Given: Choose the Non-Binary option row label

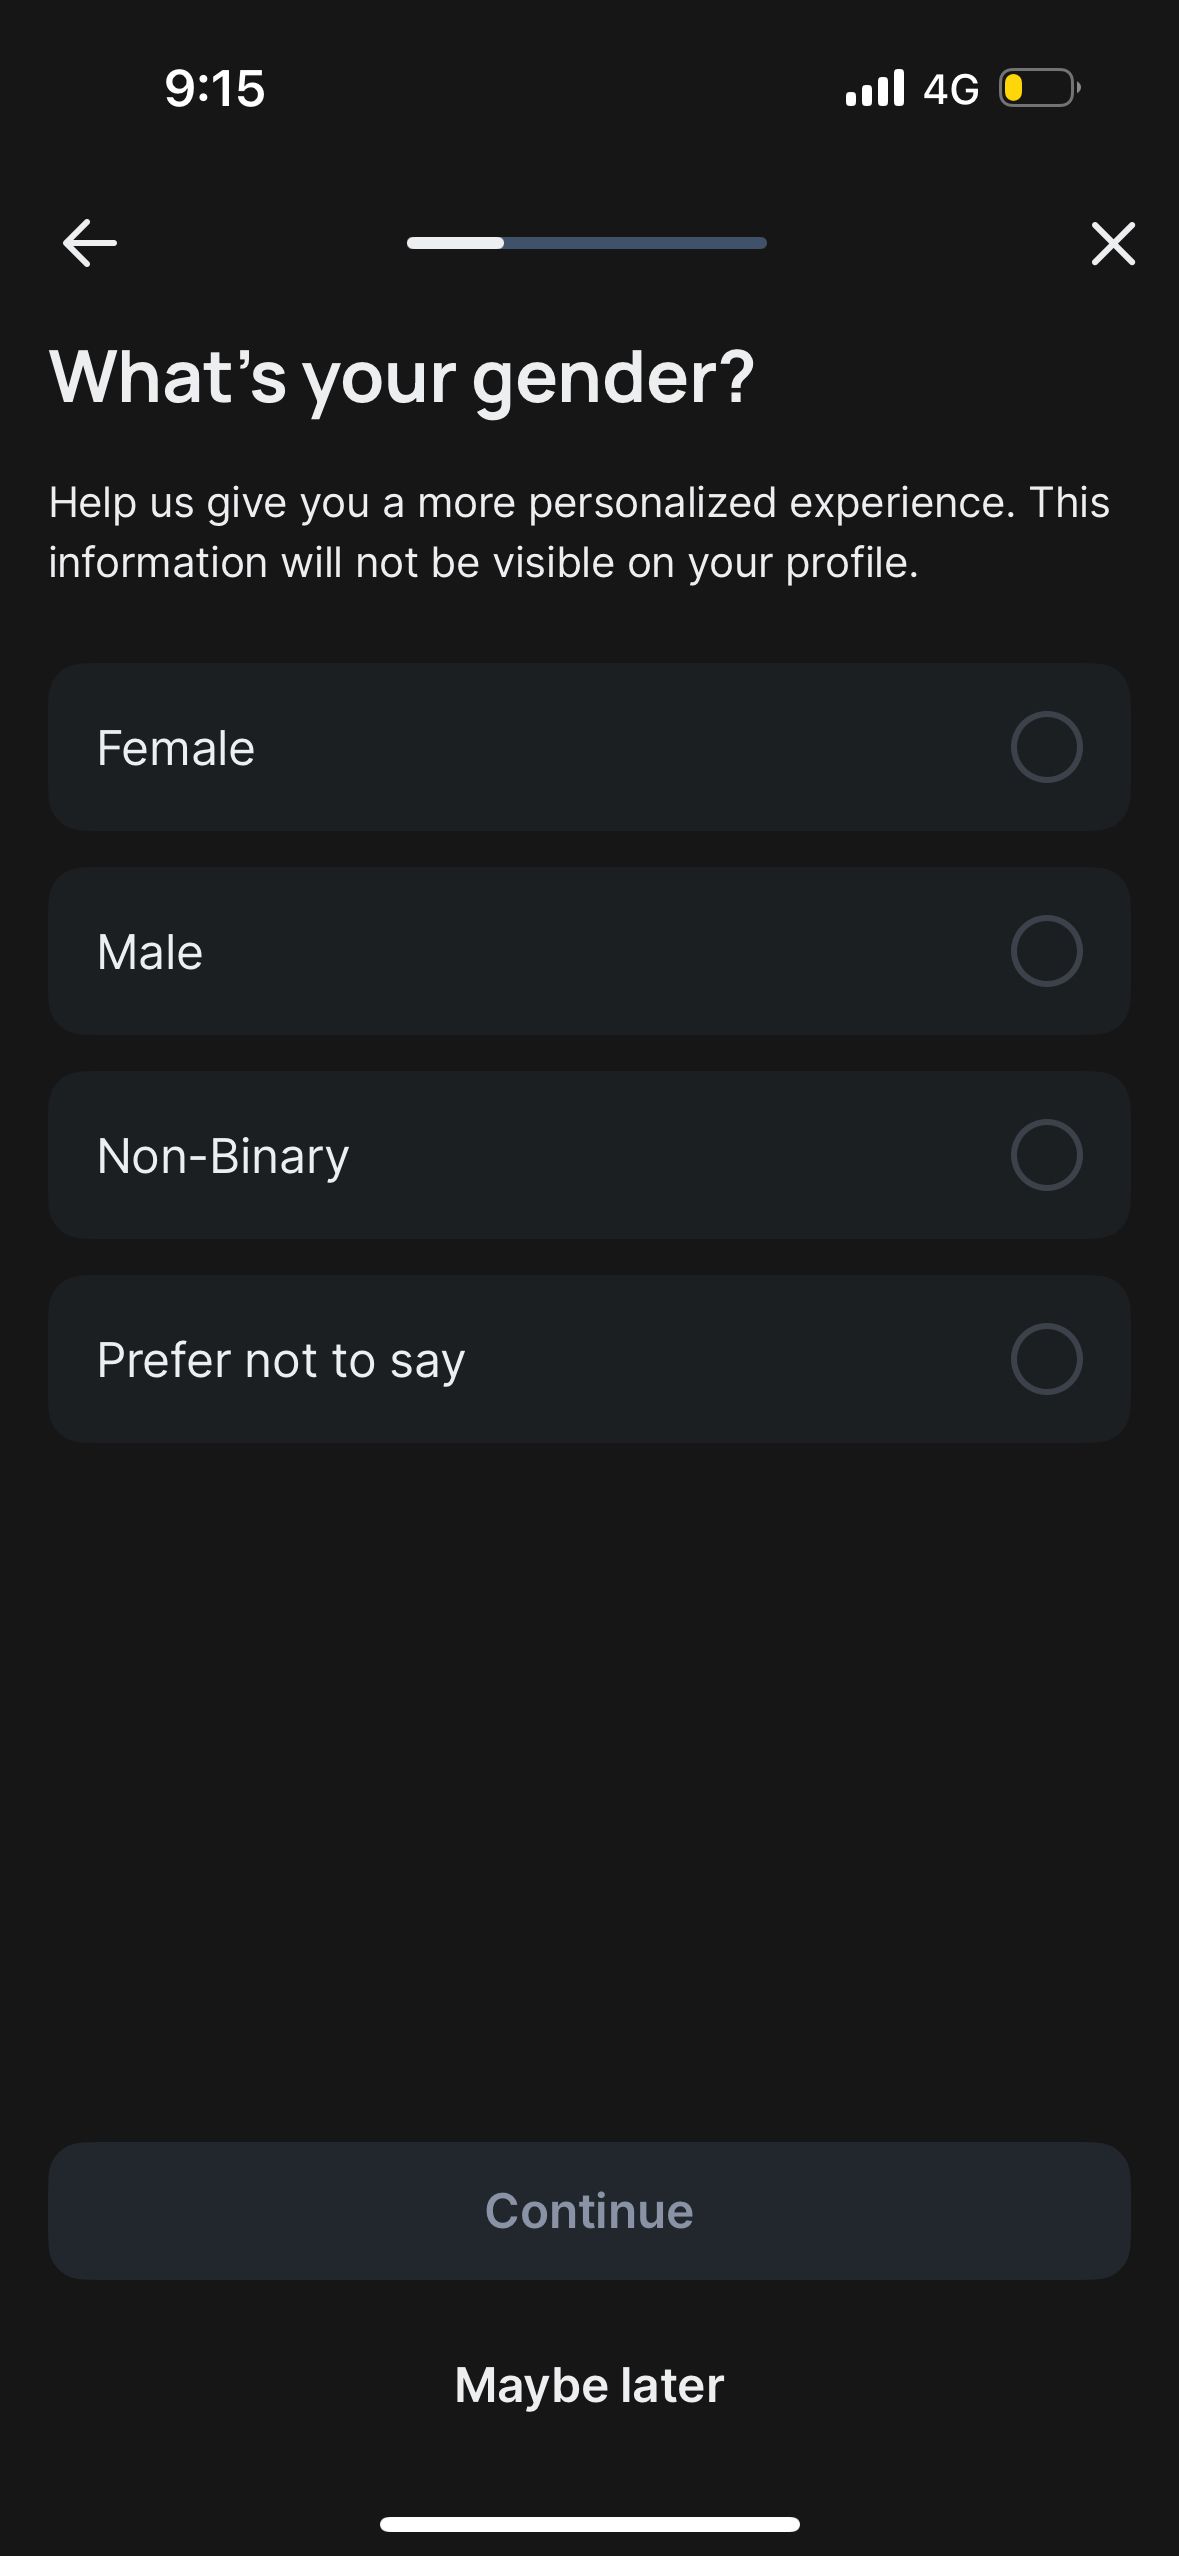Looking at the screenshot, I should 223,1156.
